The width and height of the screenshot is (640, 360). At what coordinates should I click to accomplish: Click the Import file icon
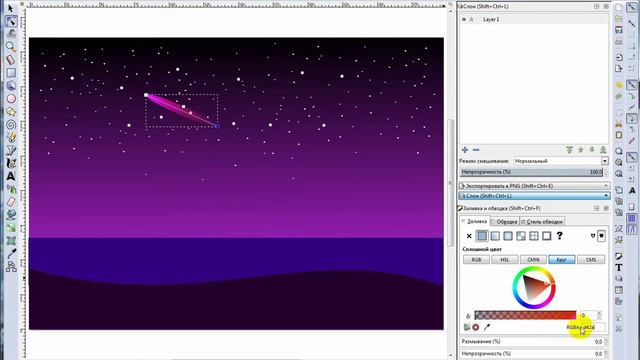tap(619, 57)
